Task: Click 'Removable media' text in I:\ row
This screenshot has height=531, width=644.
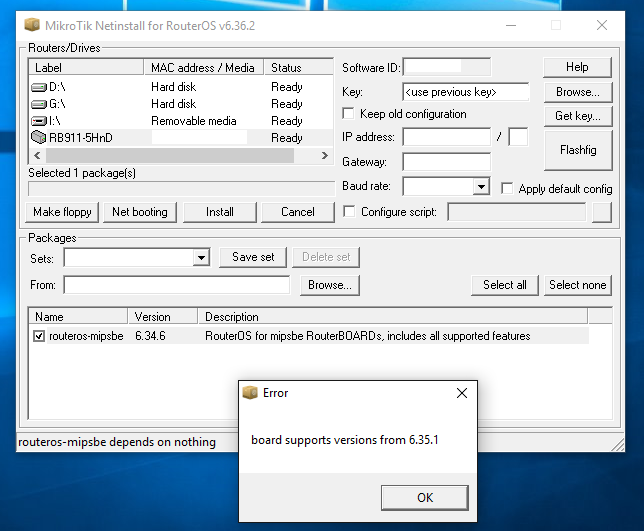Action: (x=193, y=121)
